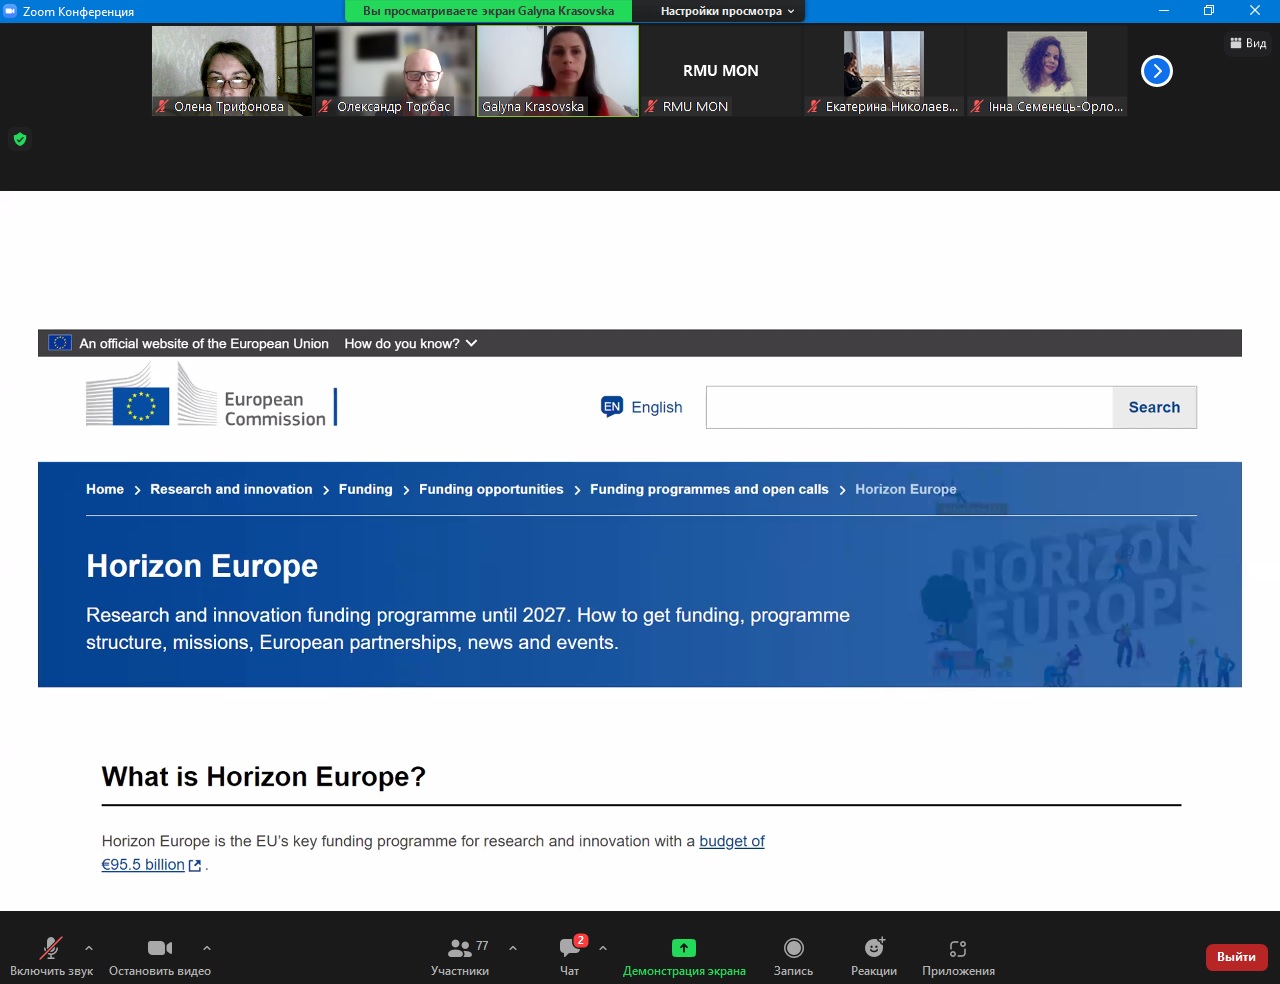Screen dimensions: 1280x984
Task: Open the Apps icon in toolbar
Action: [958, 948]
